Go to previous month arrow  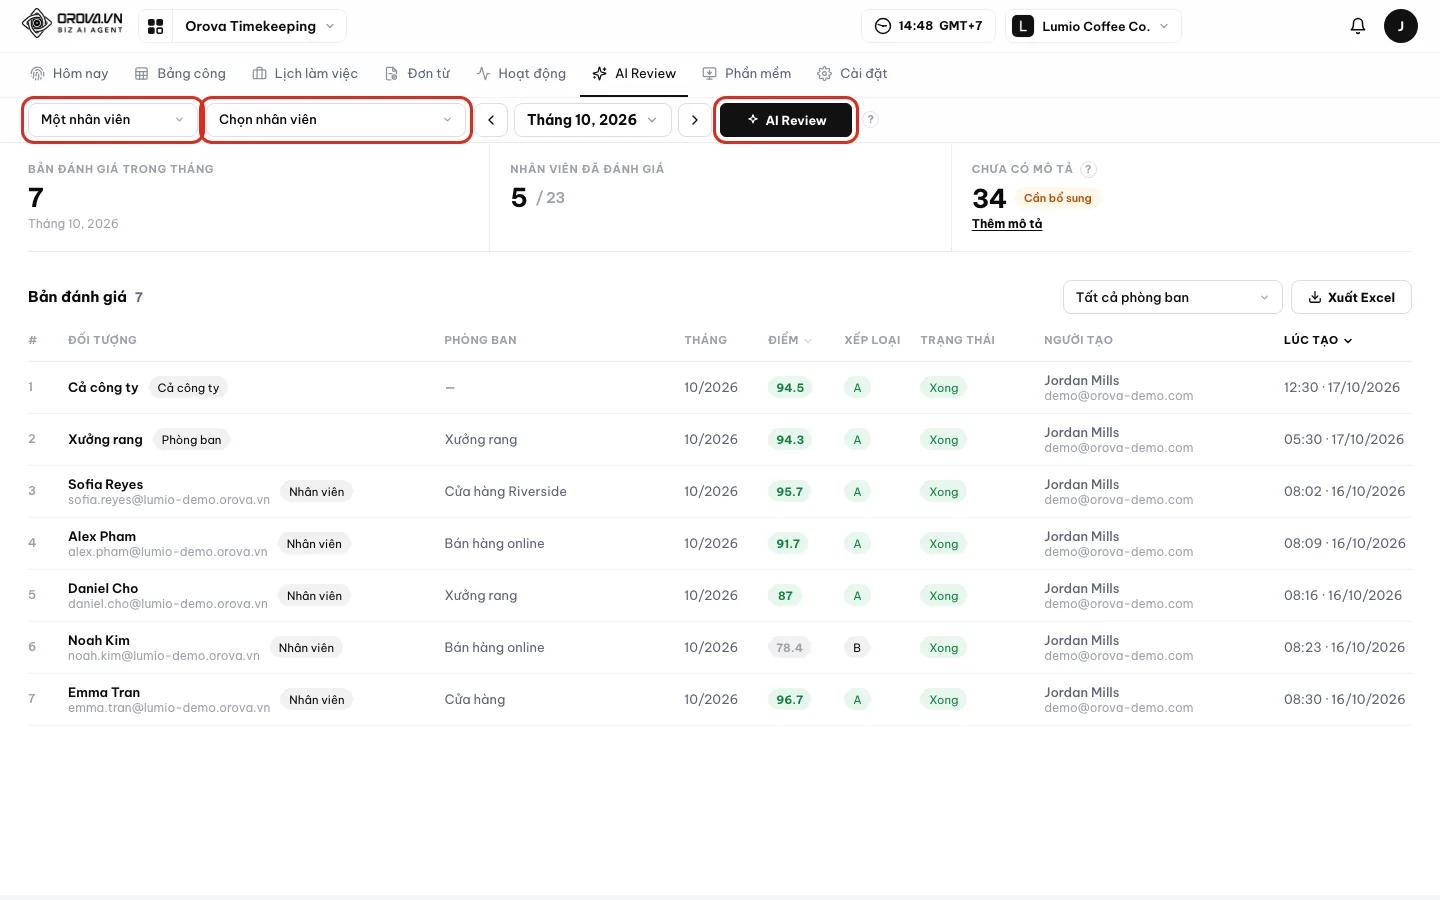(x=491, y=120)
